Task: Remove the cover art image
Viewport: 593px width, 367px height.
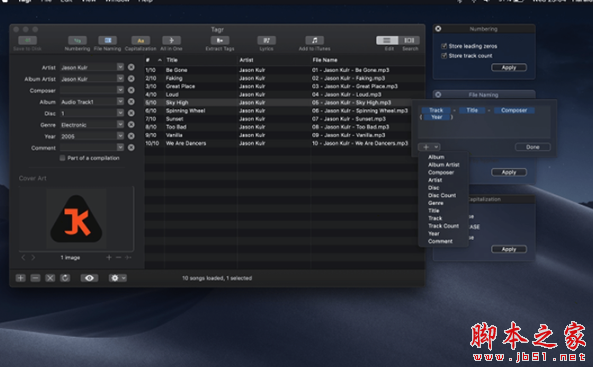Action: coord(118,257)
